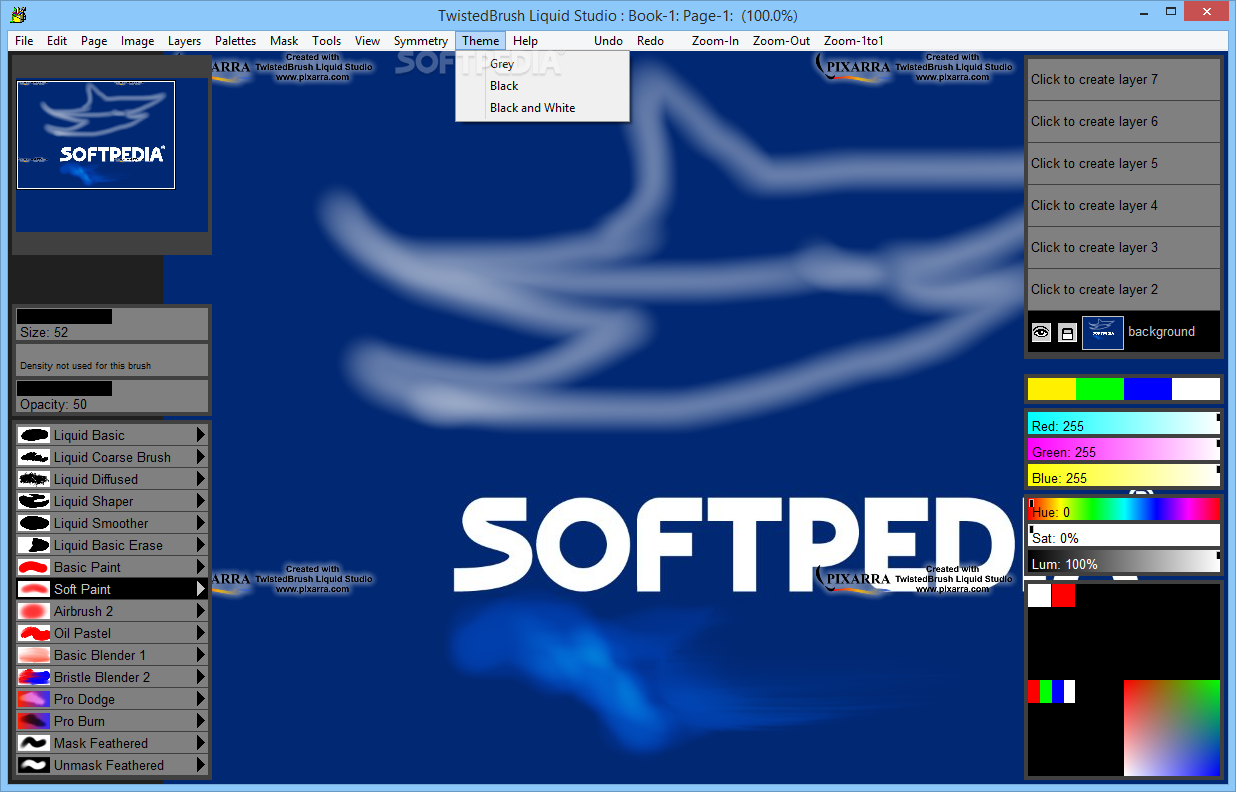Choose the Liquid Diffused brush icon
The width and height of the screenshot is (1236, 792).
(x=34, y=479)
